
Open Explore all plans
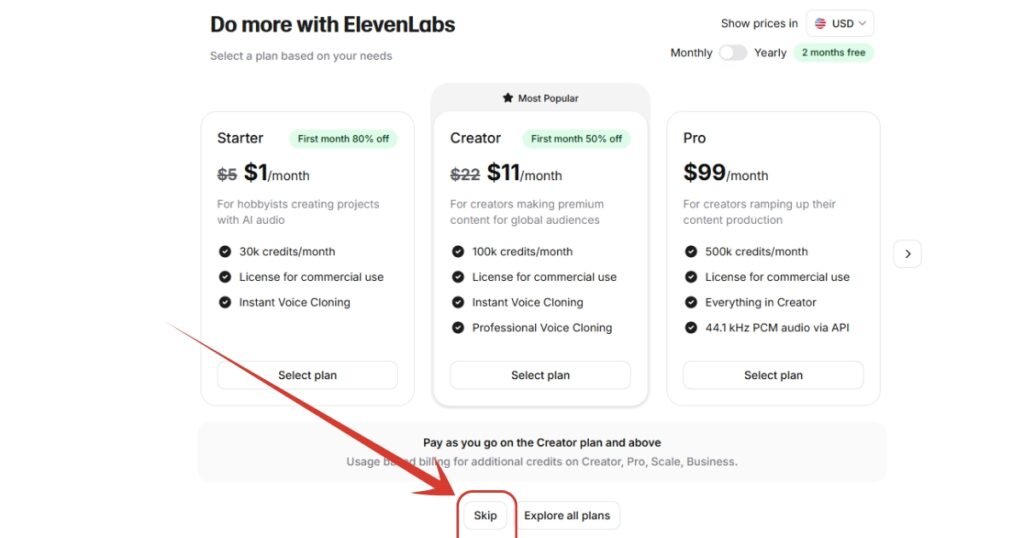point(567,516)
